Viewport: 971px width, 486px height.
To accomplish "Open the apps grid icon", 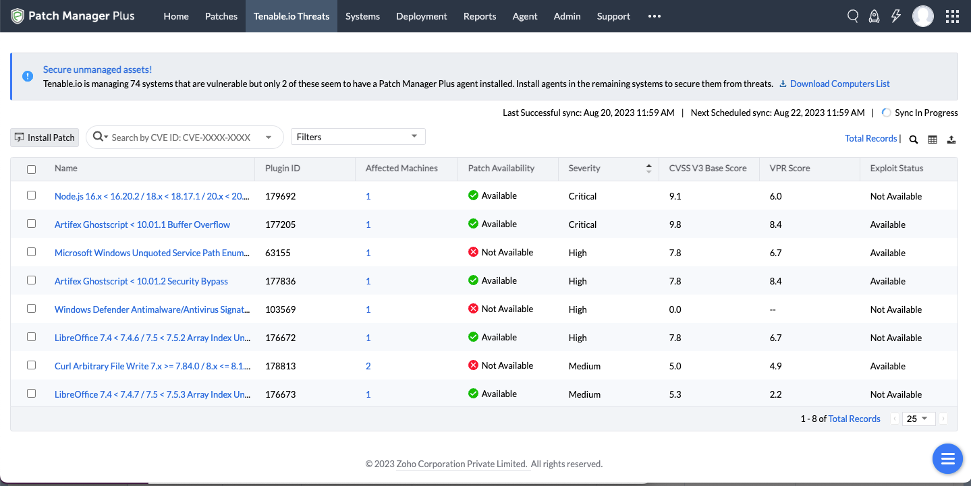I will click(952, 16).
